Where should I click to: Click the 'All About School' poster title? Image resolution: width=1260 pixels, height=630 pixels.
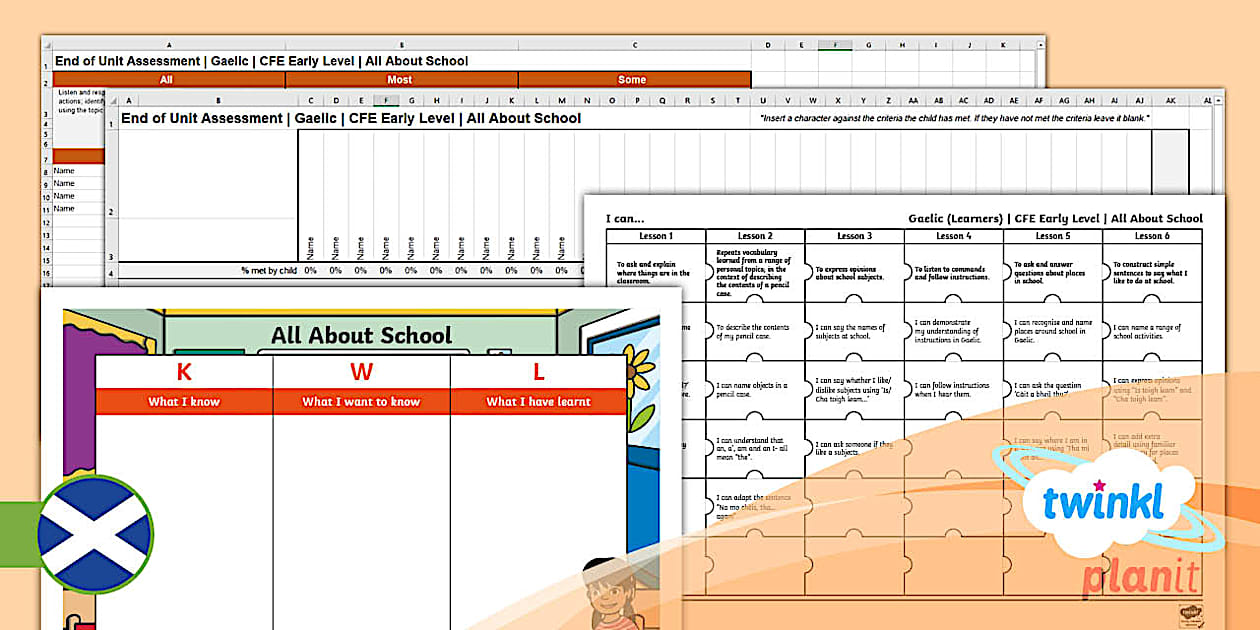[361, 336]
